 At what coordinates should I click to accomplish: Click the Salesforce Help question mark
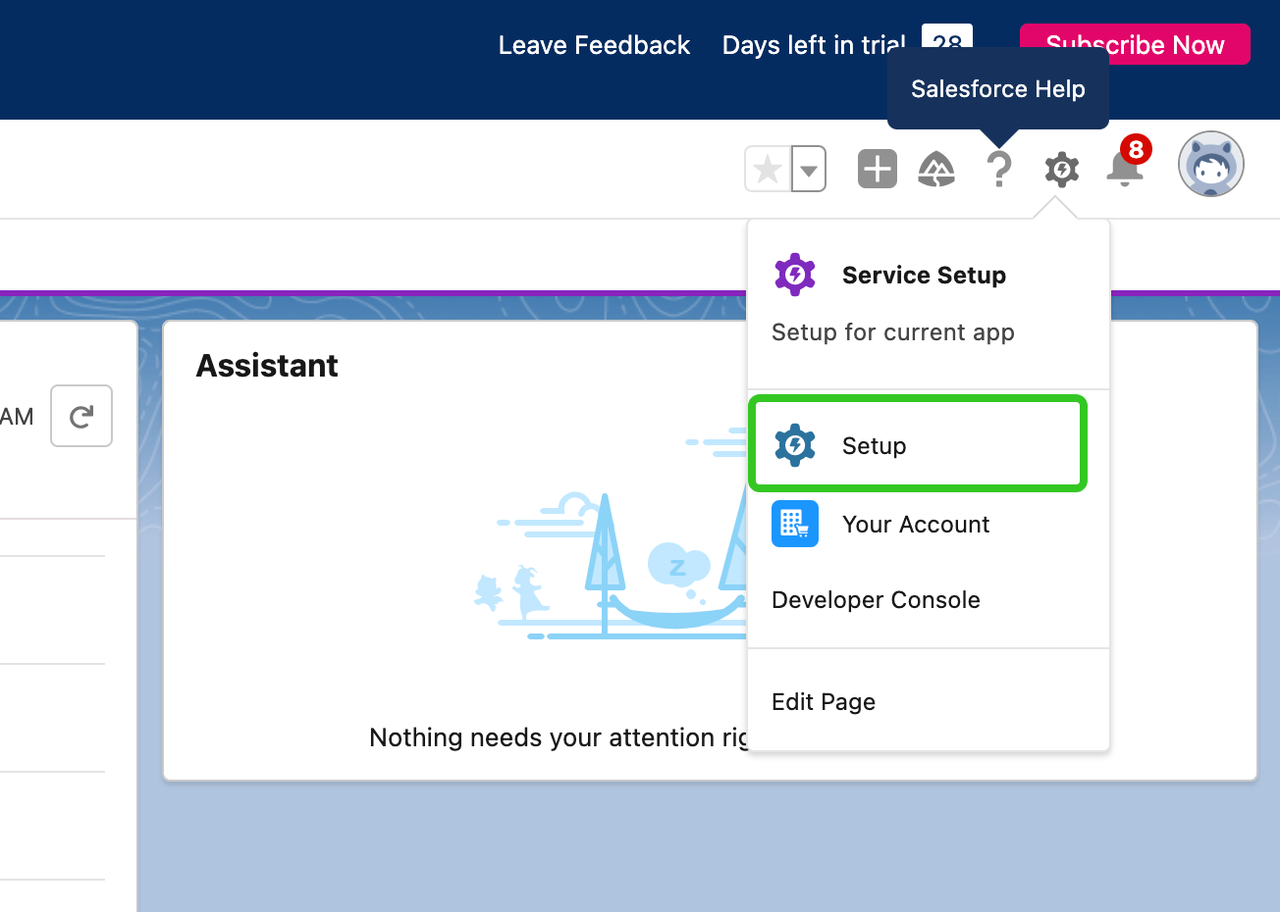(x=999, y=170)
